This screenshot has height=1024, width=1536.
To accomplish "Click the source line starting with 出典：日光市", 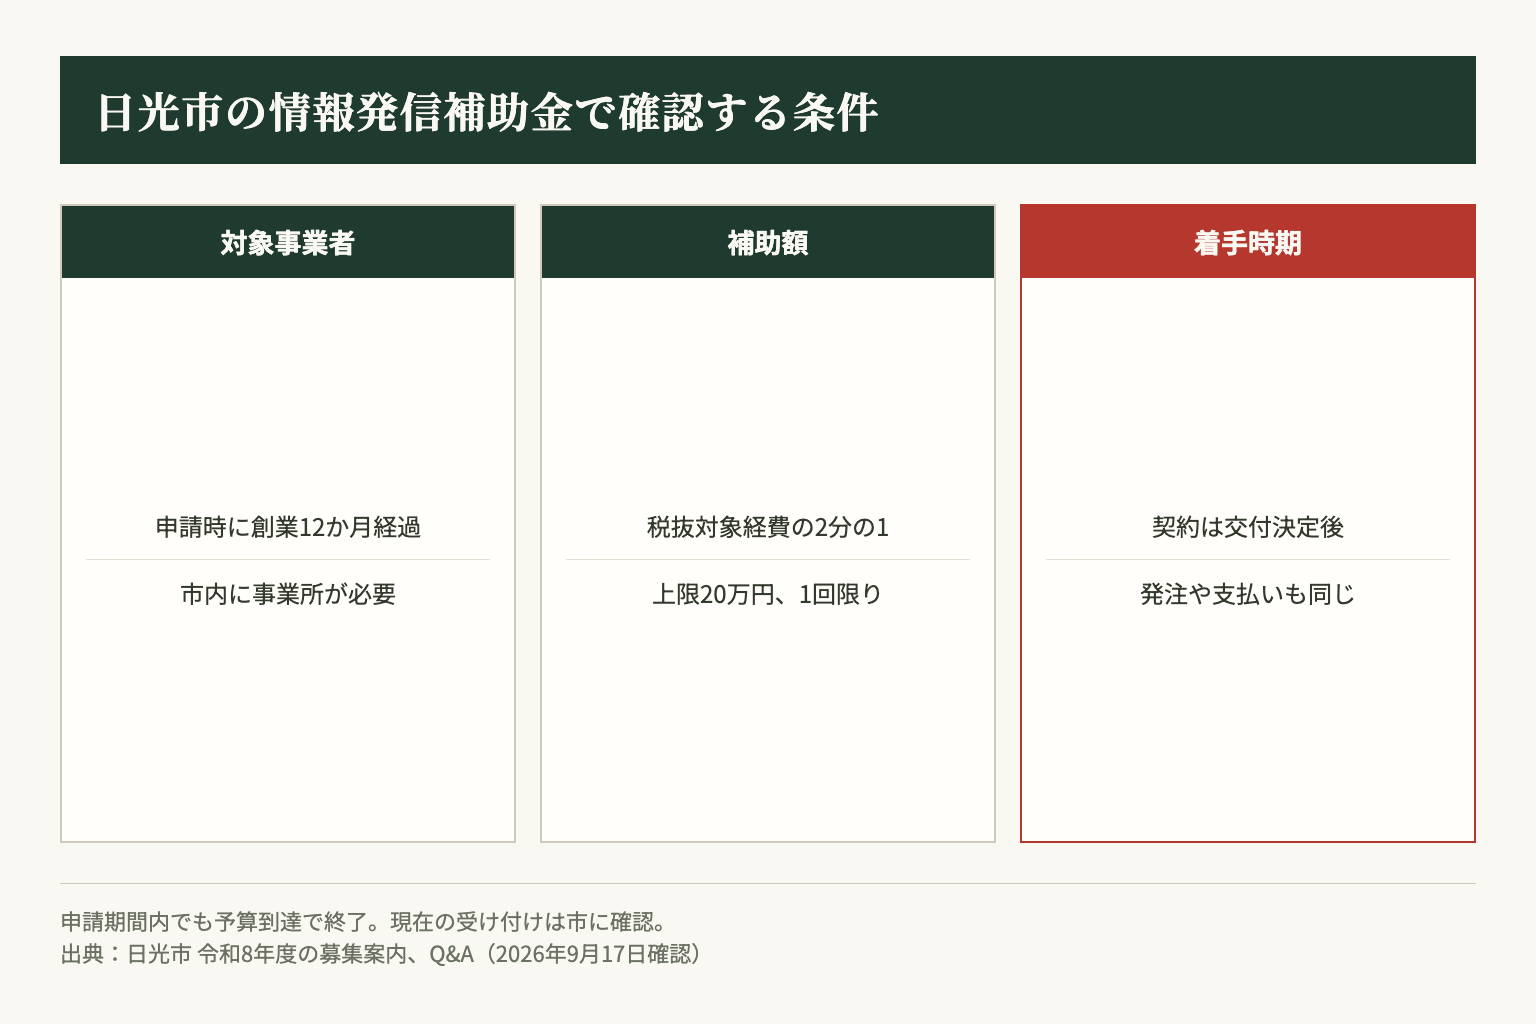I will coord(381,954).
